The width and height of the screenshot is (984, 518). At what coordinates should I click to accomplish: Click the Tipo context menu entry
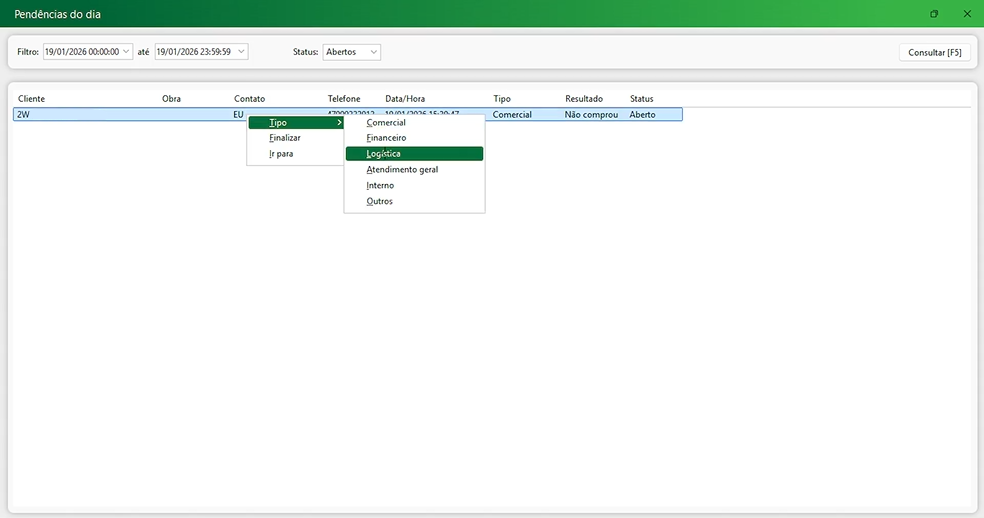(x=278, y=122)
